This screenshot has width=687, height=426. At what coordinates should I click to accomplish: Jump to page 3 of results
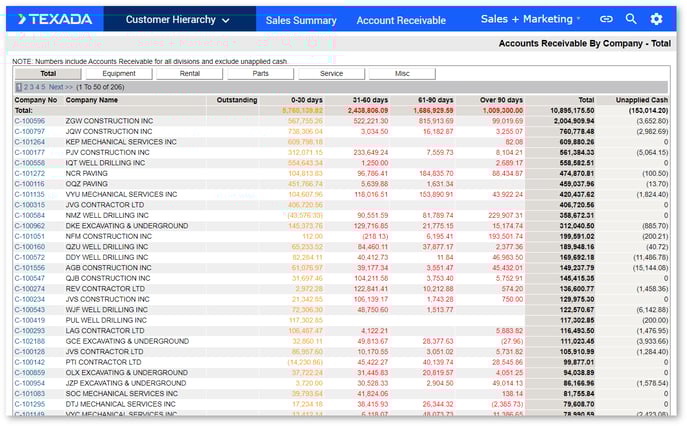(x=31, y=87)
